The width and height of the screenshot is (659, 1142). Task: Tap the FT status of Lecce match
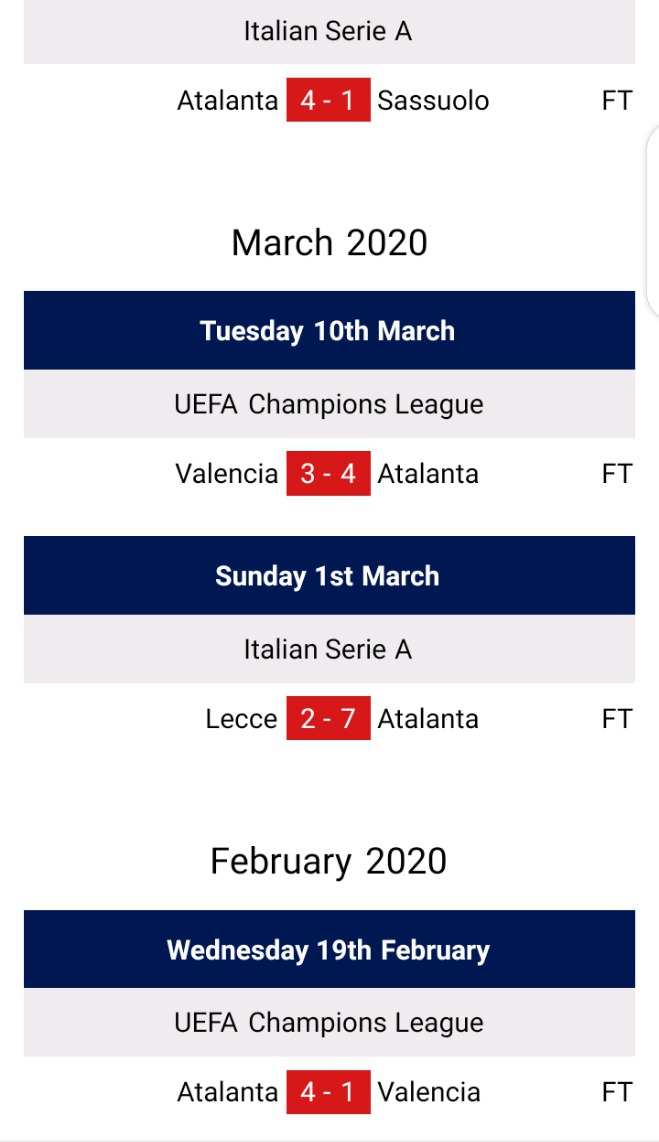(617, 719)
